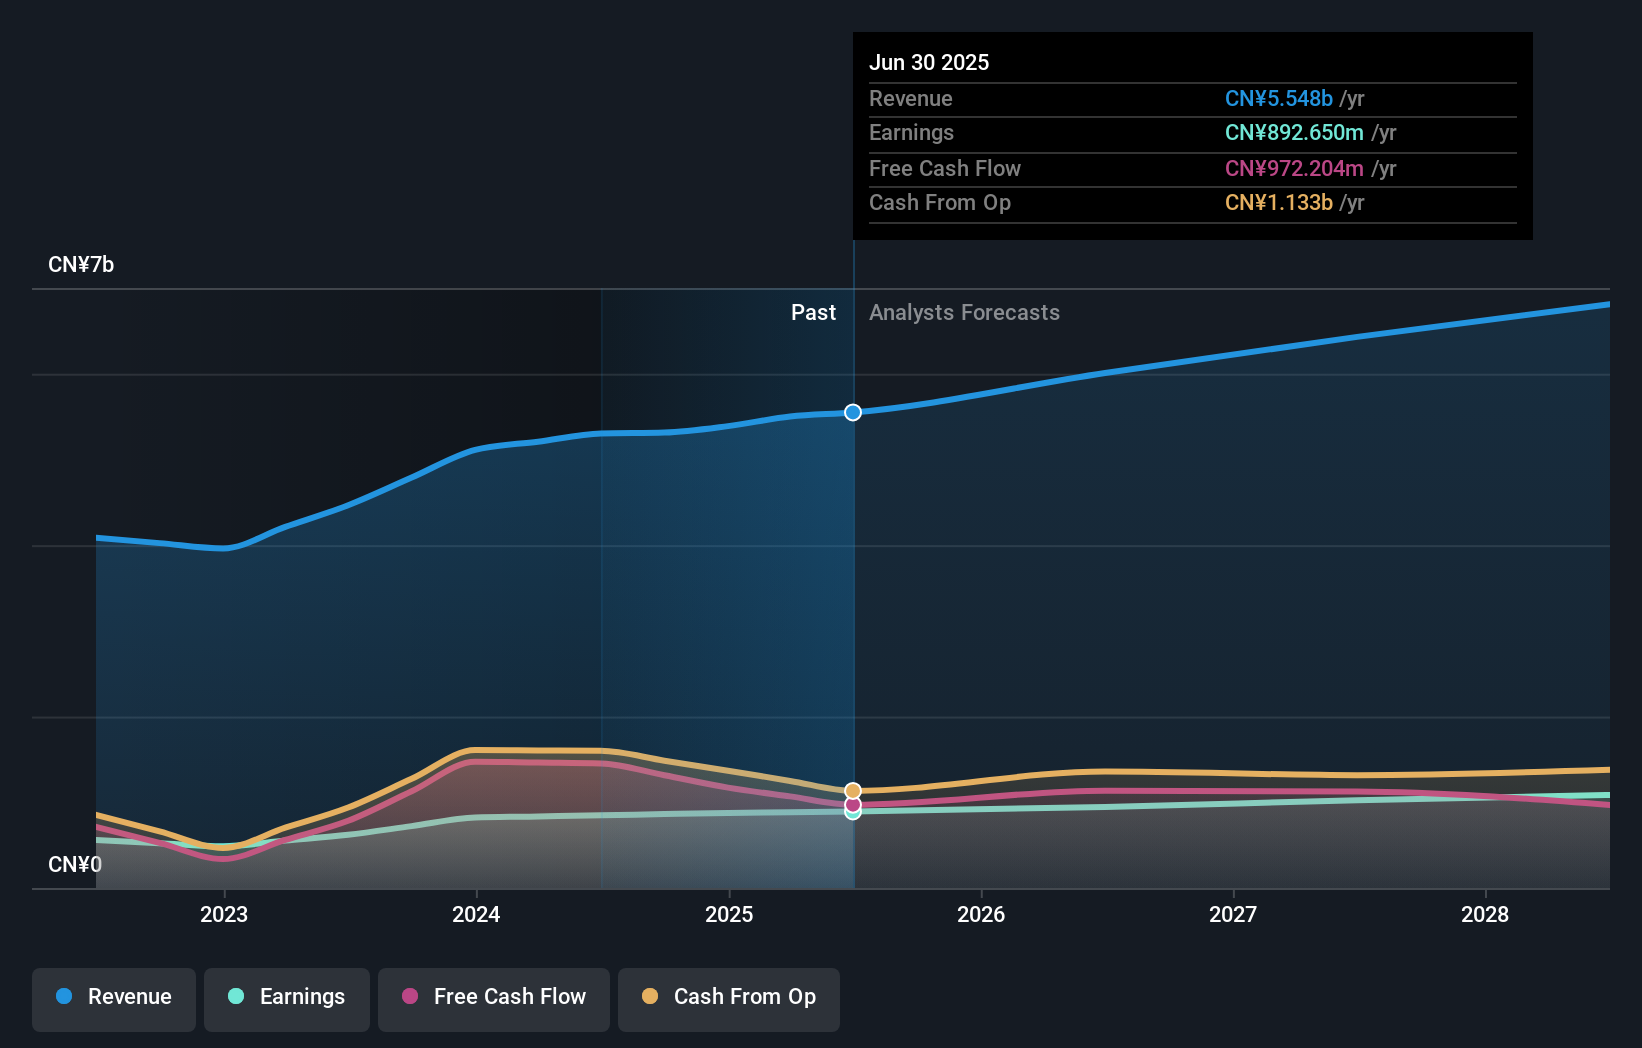Toggle the Revenue legend dot icon

click(x=63, y=997)
